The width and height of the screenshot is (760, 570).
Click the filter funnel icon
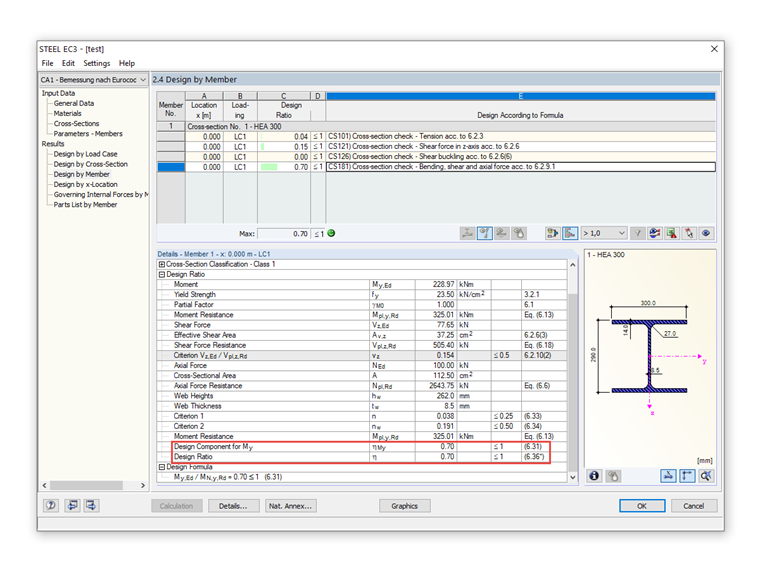coord(638,233)
